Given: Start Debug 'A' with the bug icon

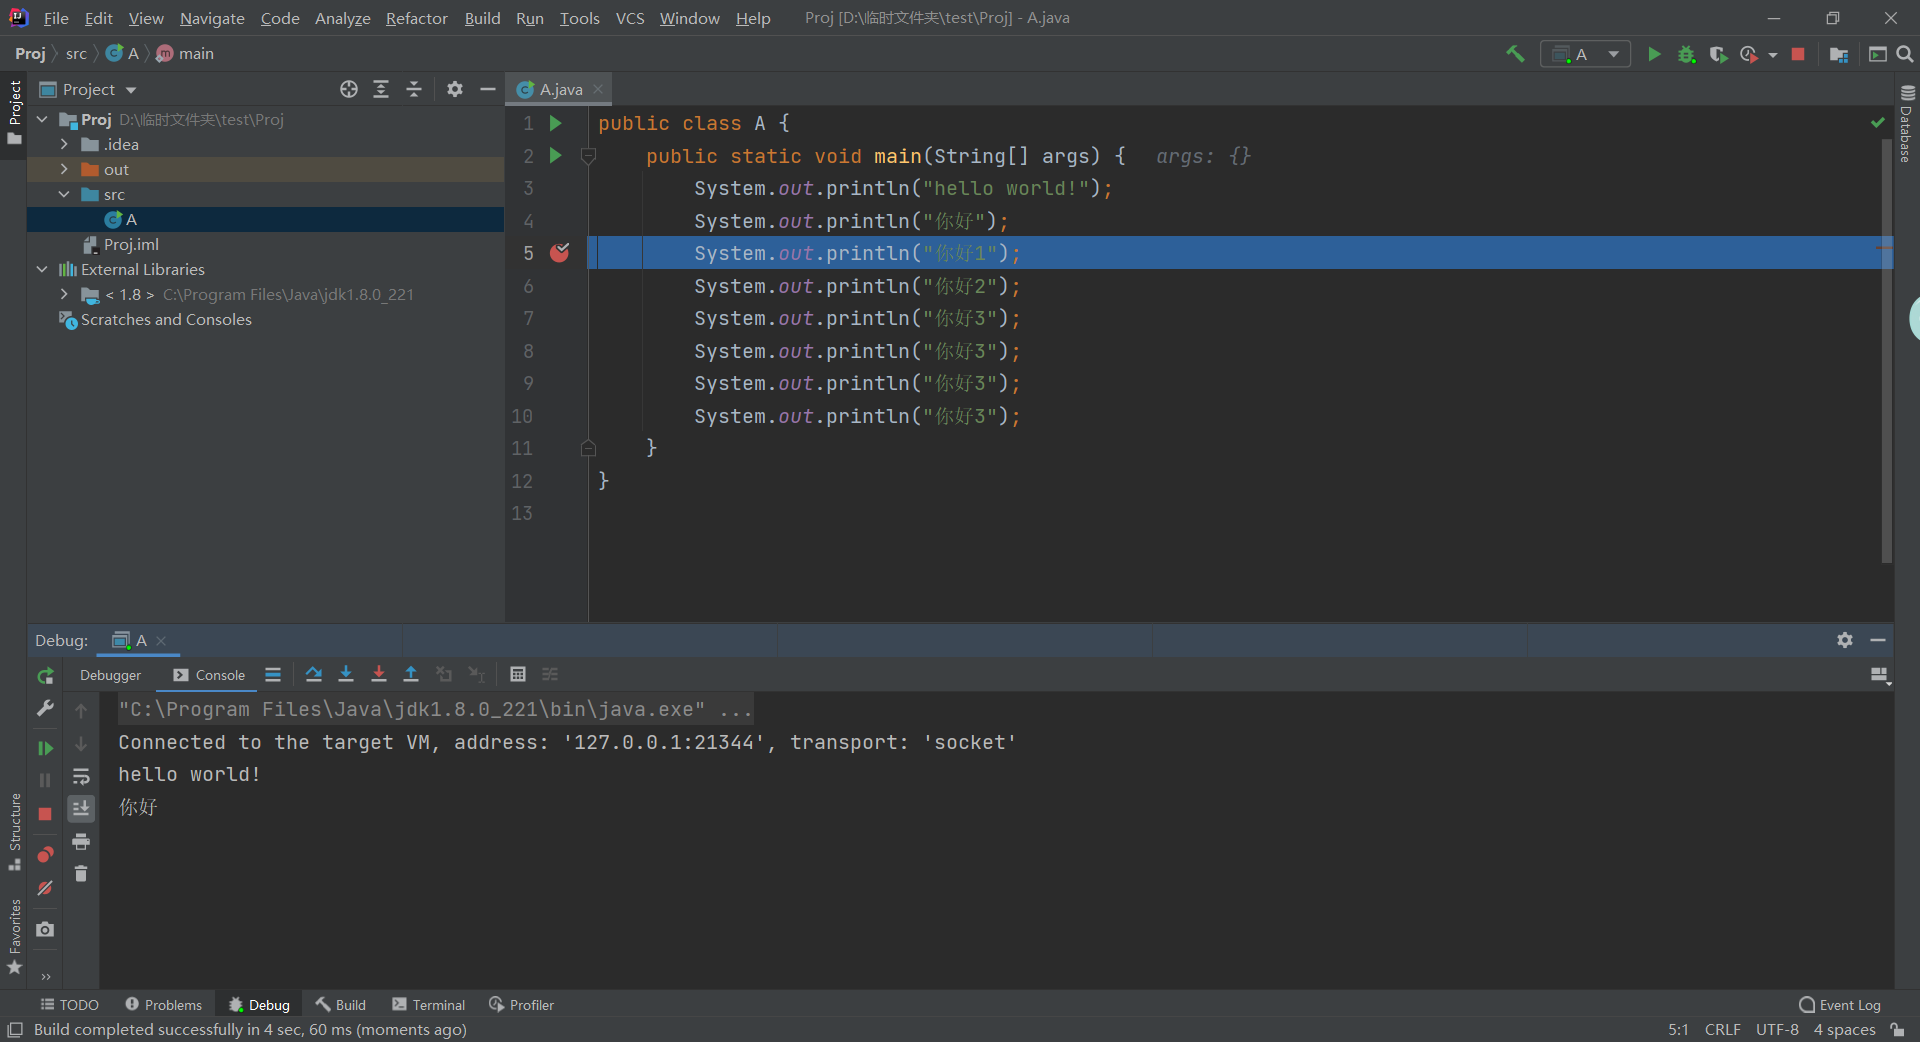Looking at the screenshot, I should tap(1686, 54).
